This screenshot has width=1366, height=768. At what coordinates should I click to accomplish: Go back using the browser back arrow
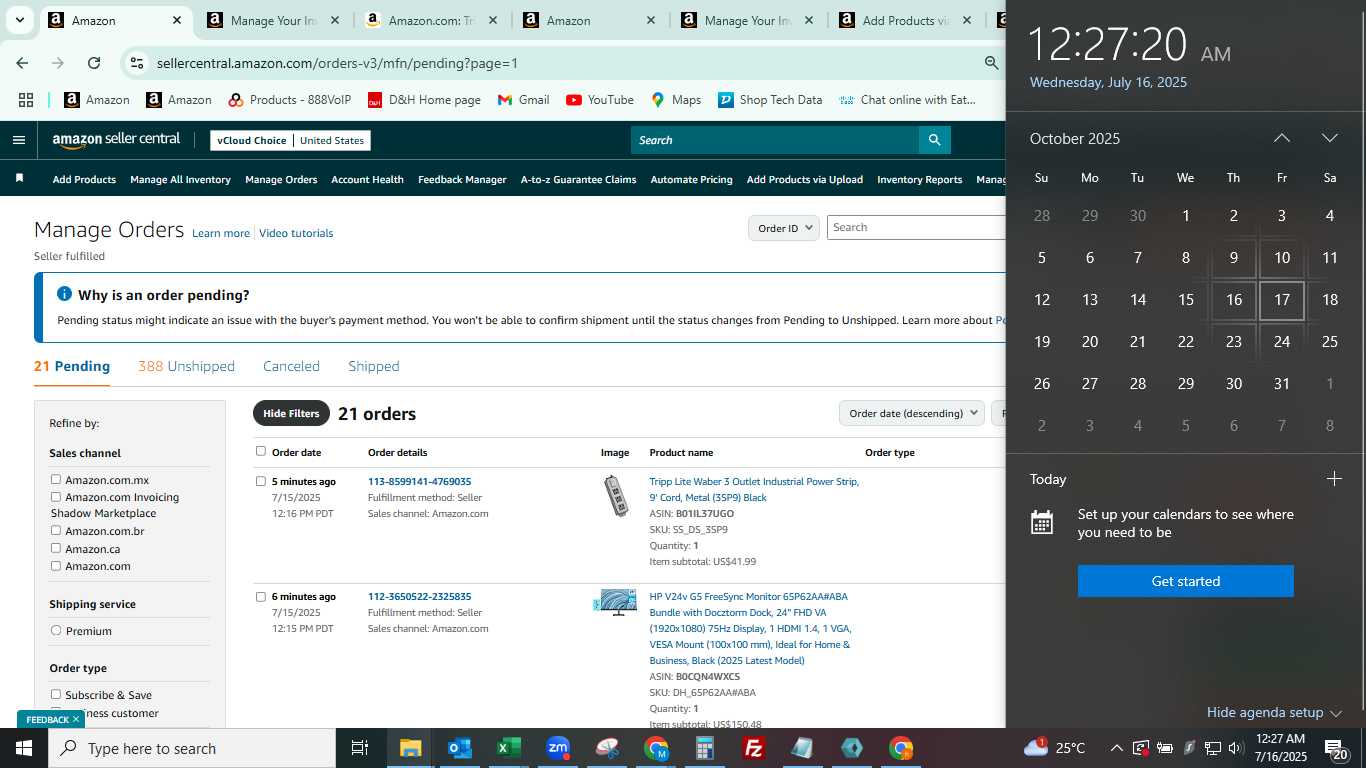(x=22, y=63)
